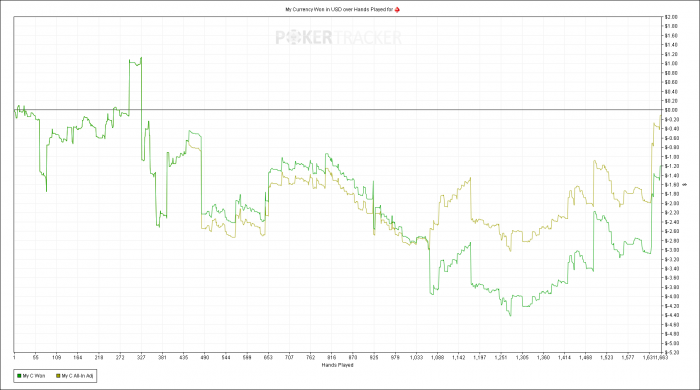
Task: Click x-axis tick label '762'
Action: [x=311, y=357]
